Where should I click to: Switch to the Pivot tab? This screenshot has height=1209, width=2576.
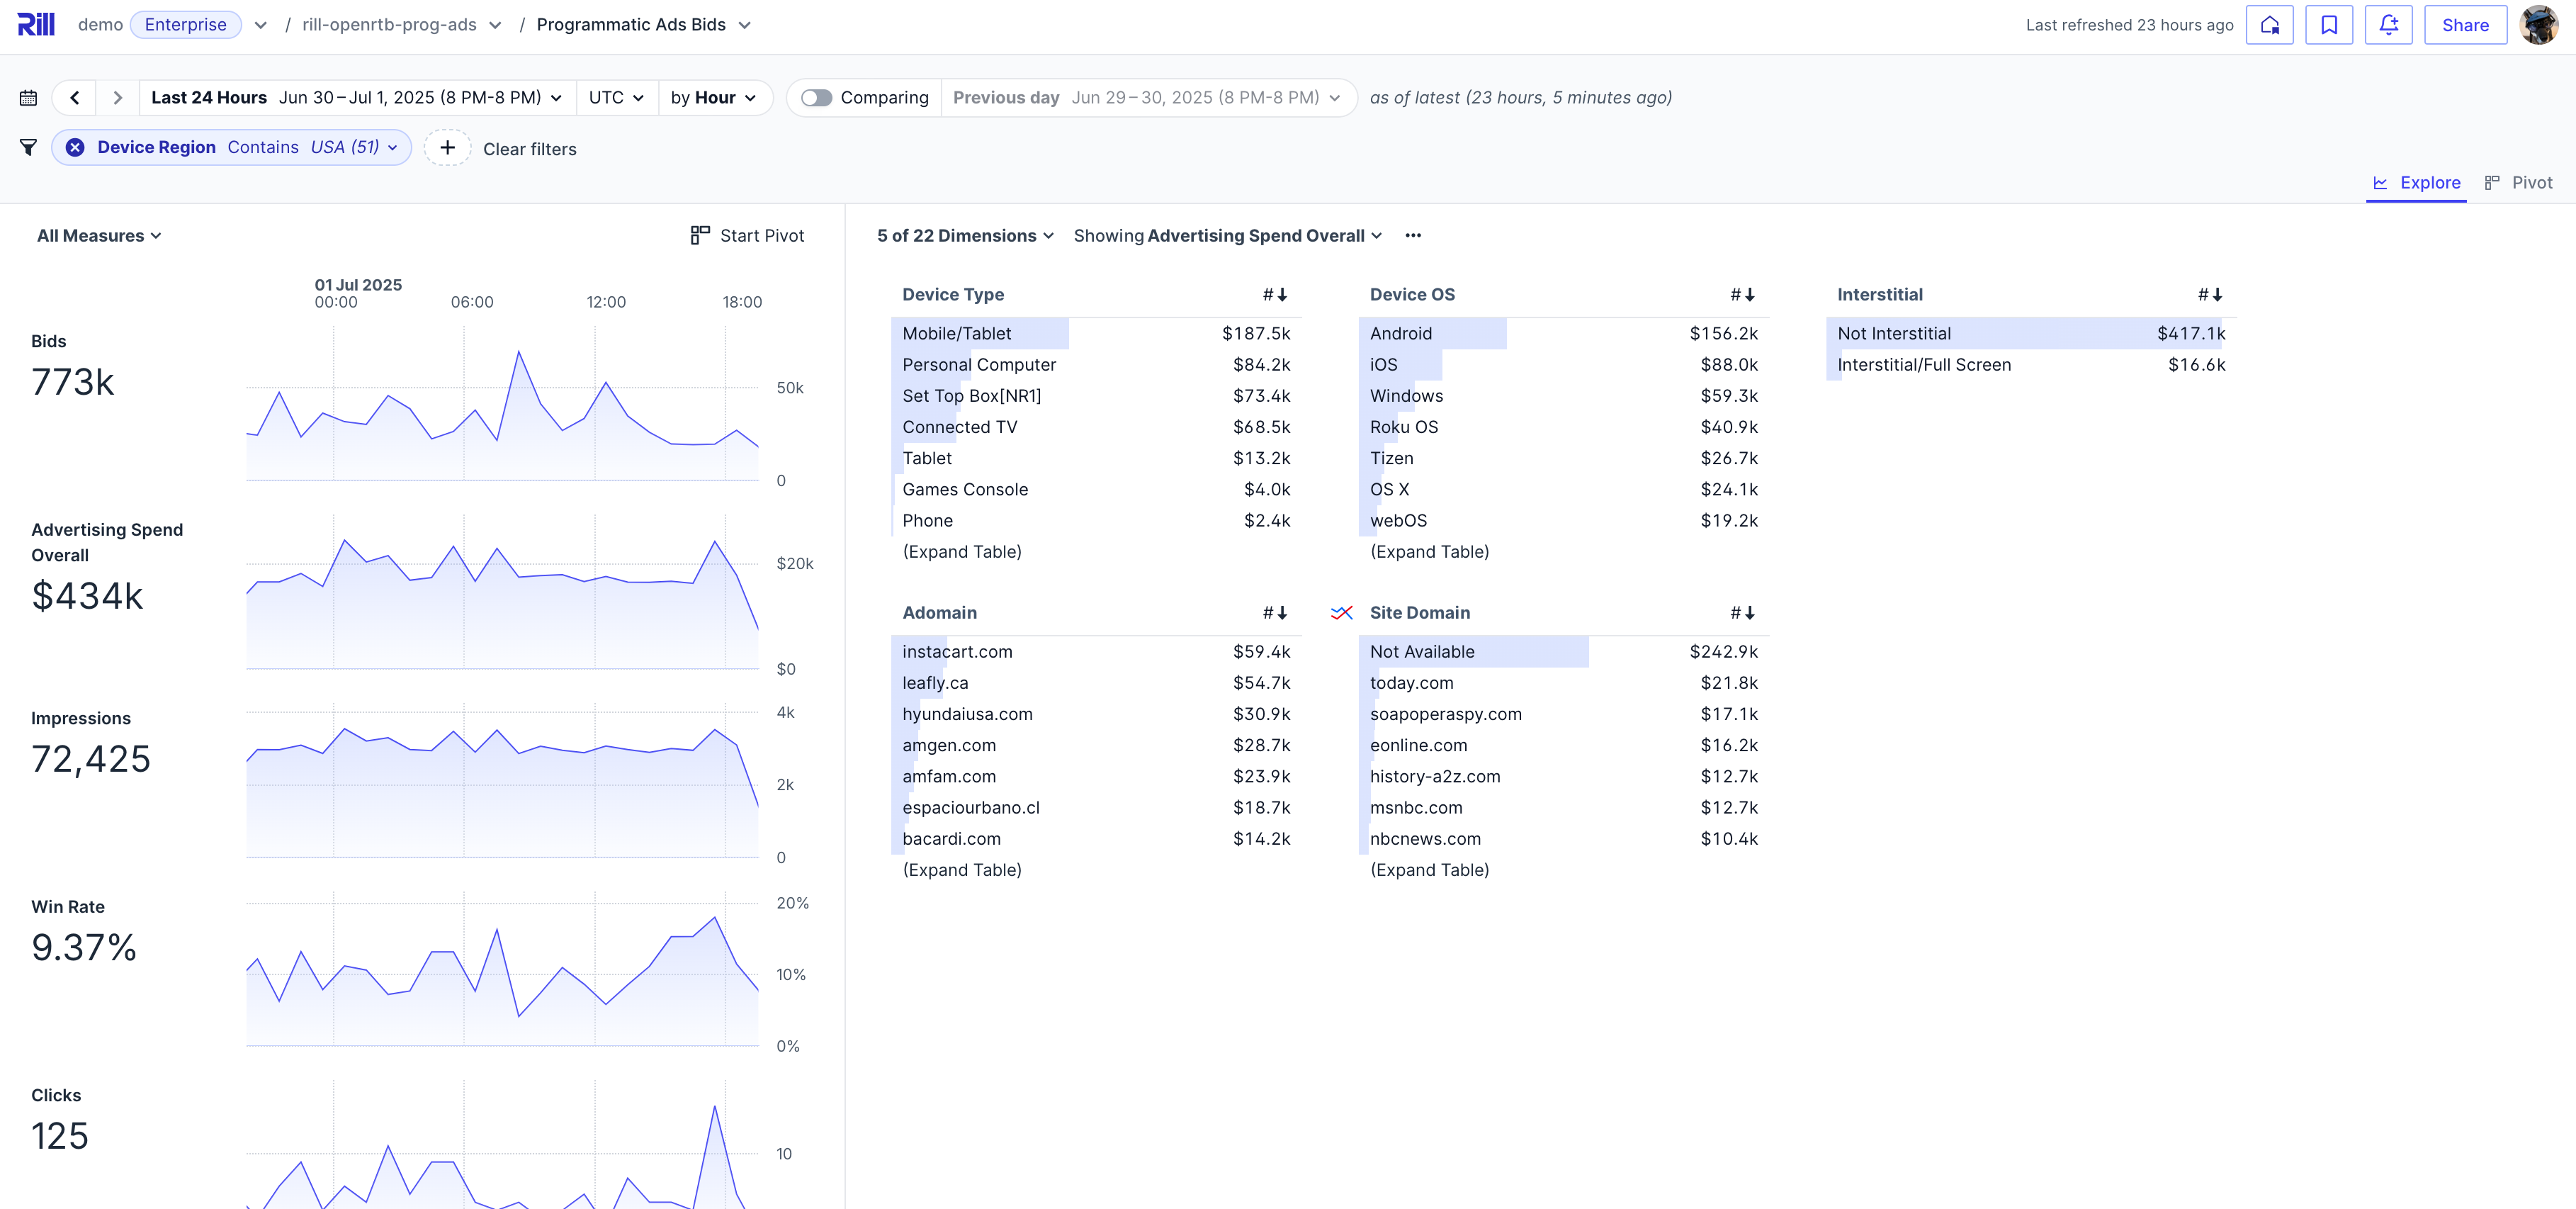point(2521,182)
